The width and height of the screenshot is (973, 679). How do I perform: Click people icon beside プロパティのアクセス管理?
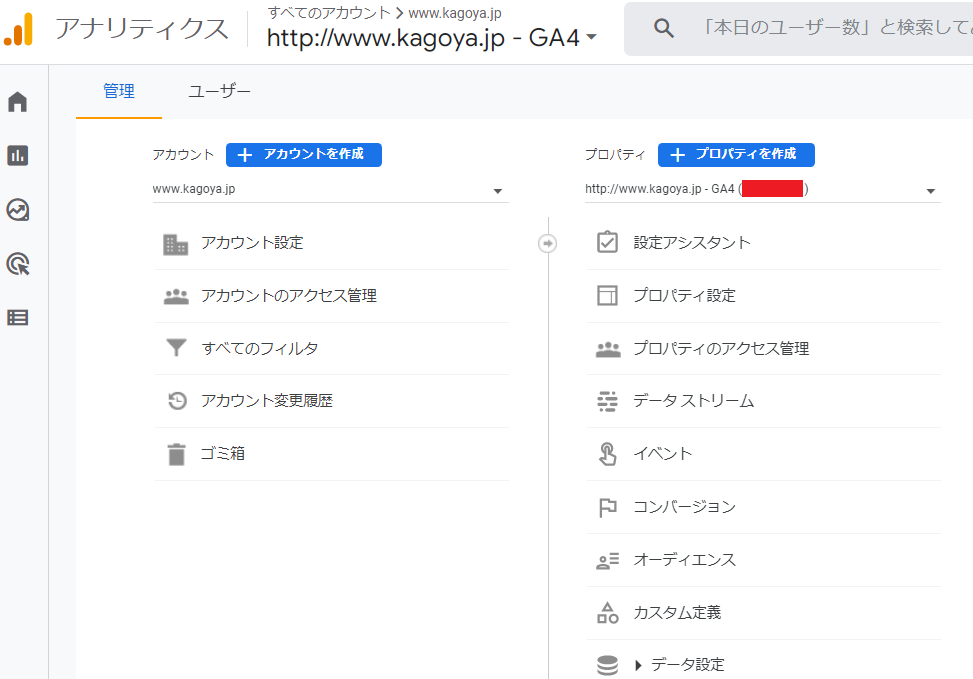coord(608,349)
